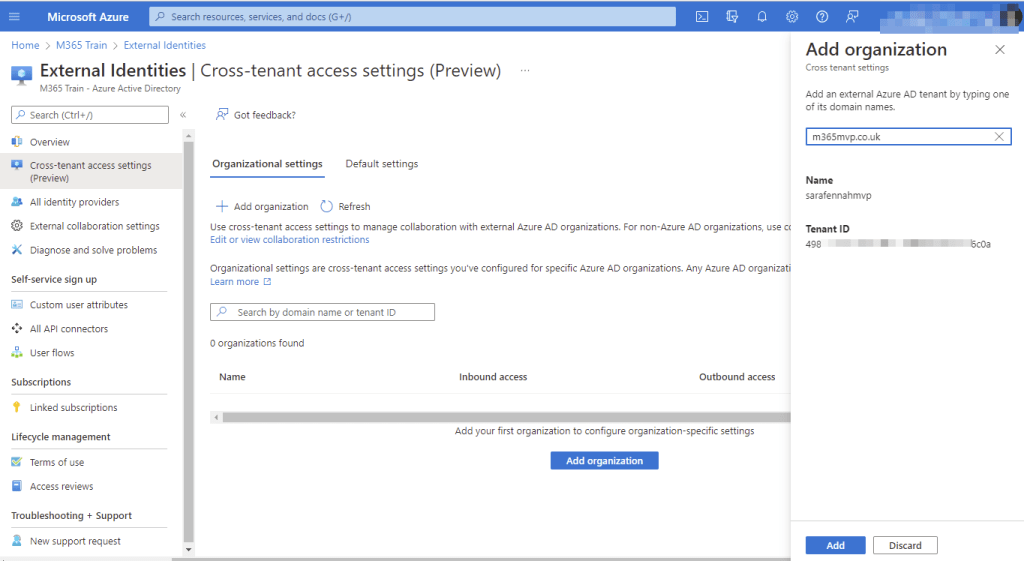Open Cloud Shell from the top bar

tap(702, 17)
